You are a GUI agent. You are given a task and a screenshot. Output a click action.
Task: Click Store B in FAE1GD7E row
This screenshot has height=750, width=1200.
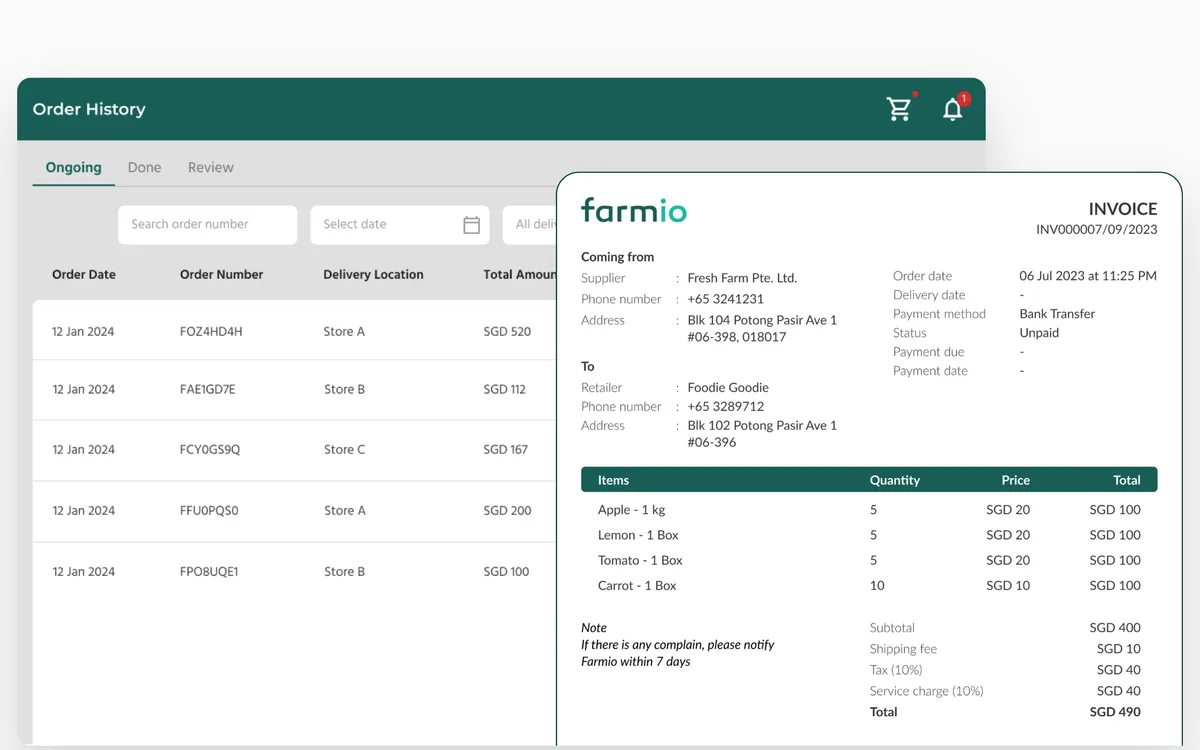coord(345,389)
